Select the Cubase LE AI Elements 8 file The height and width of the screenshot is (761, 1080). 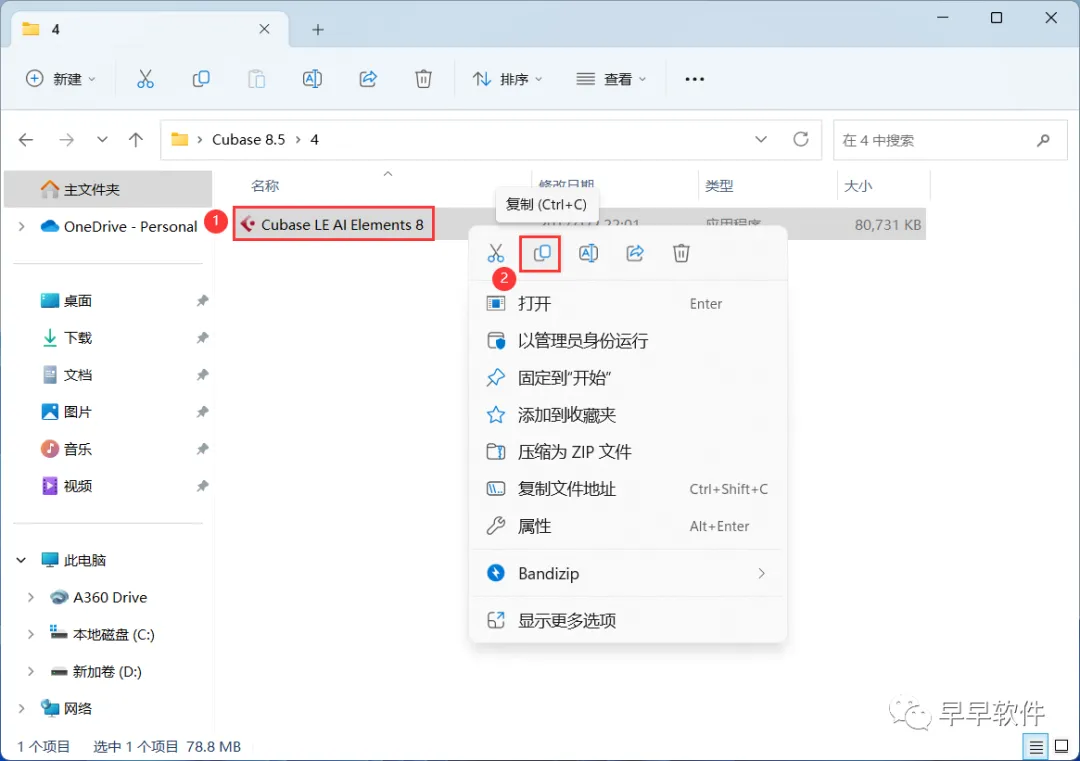pos(333,225)
